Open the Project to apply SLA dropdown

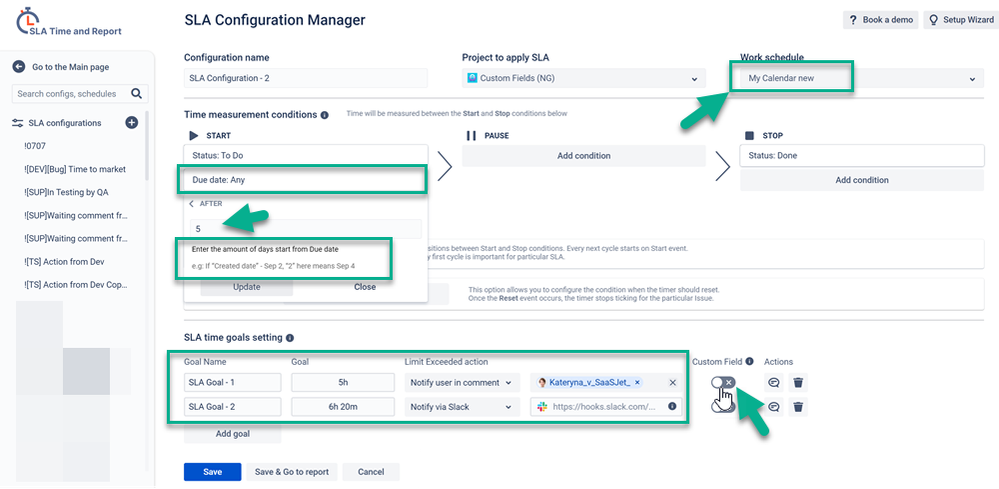point(584,79)
